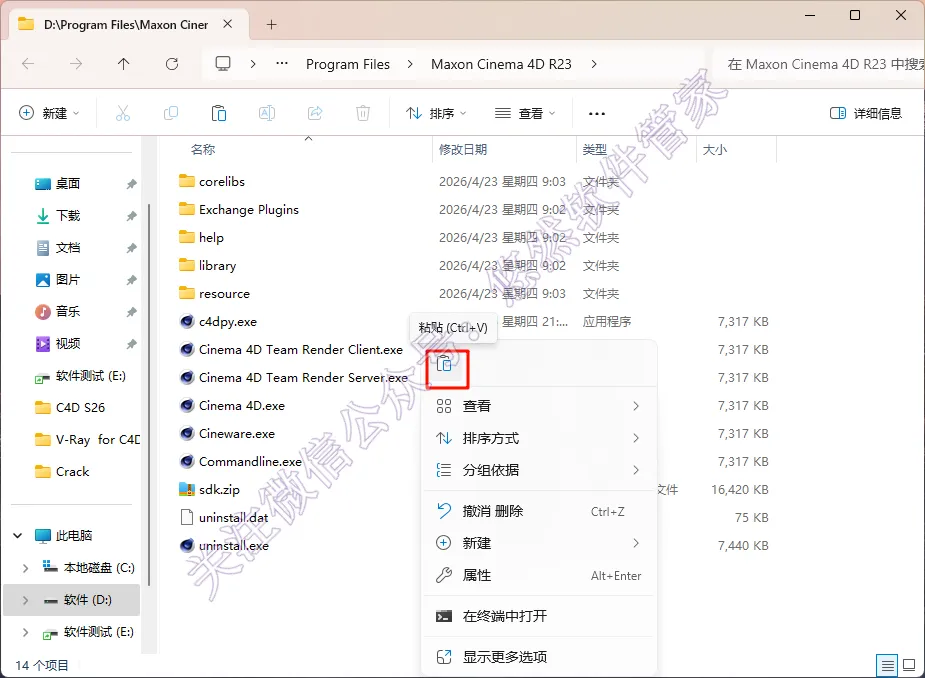The height and width of the screenshot is (678, 925).
Task: Go back with the left arrow
Action: [x=28, y=64]
